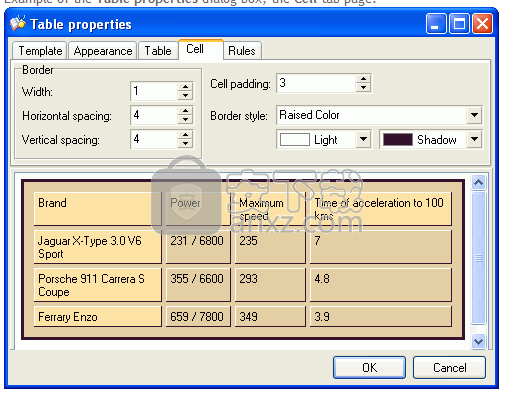Expand the Light color dropdown arrow
This screenshot has height=393, width=519.
click(x=363, y=139)
